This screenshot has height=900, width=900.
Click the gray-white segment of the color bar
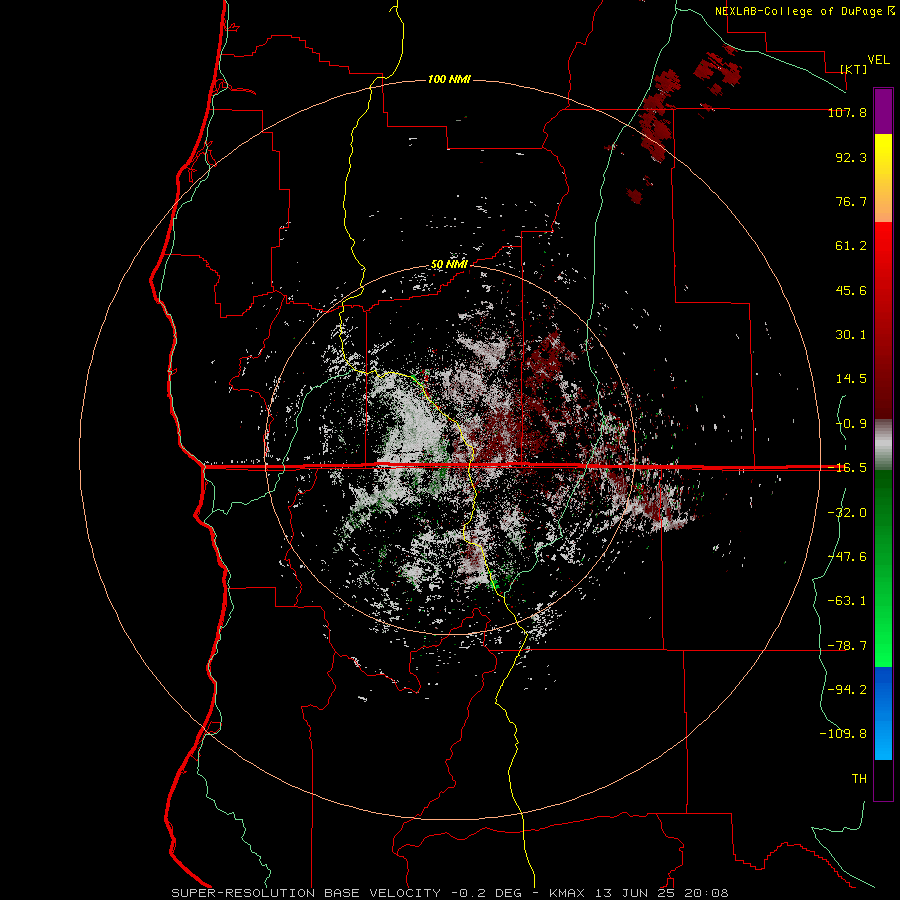tap(883, 445)
